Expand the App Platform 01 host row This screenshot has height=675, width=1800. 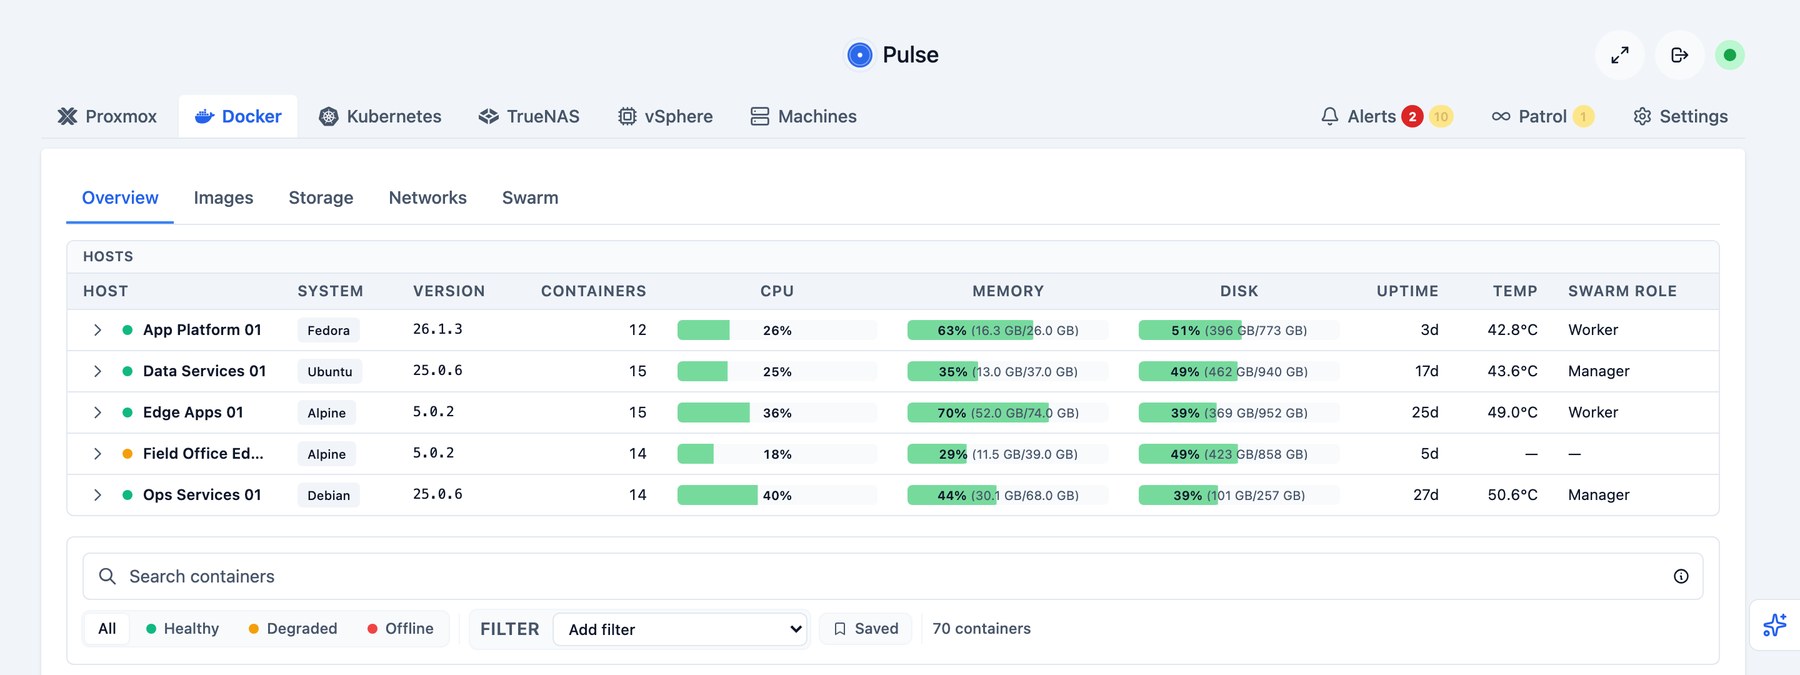pyautogui.click(x=97, y=330)
